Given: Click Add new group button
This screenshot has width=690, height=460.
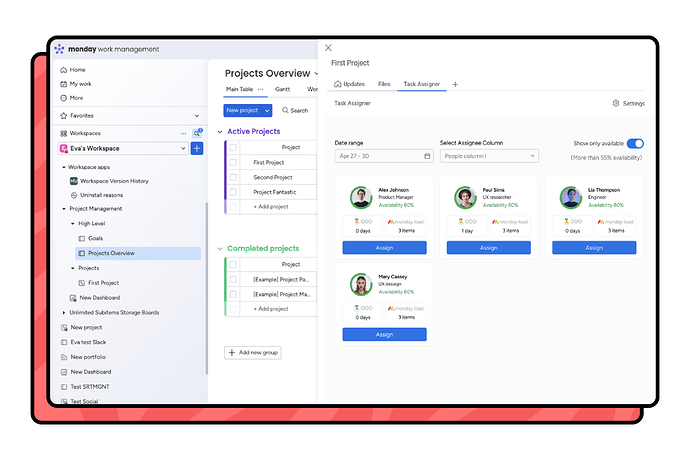Looking at the screenshot, I should click(x=253, y=353).
